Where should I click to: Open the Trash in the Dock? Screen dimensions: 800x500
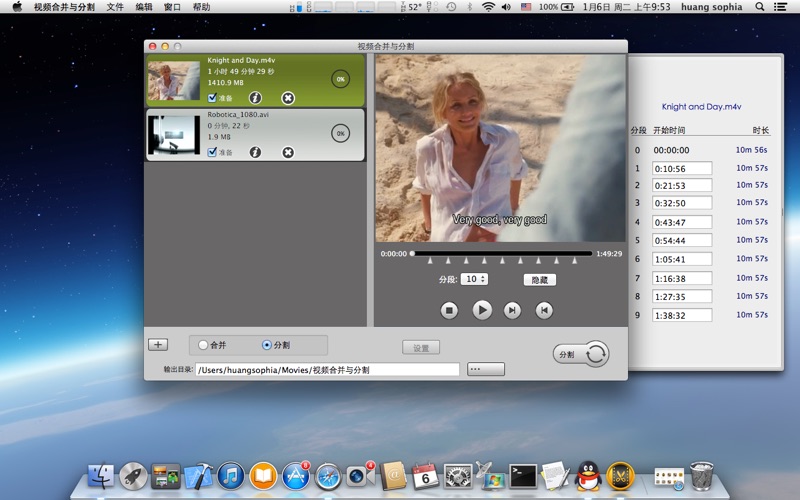[702, 476]
